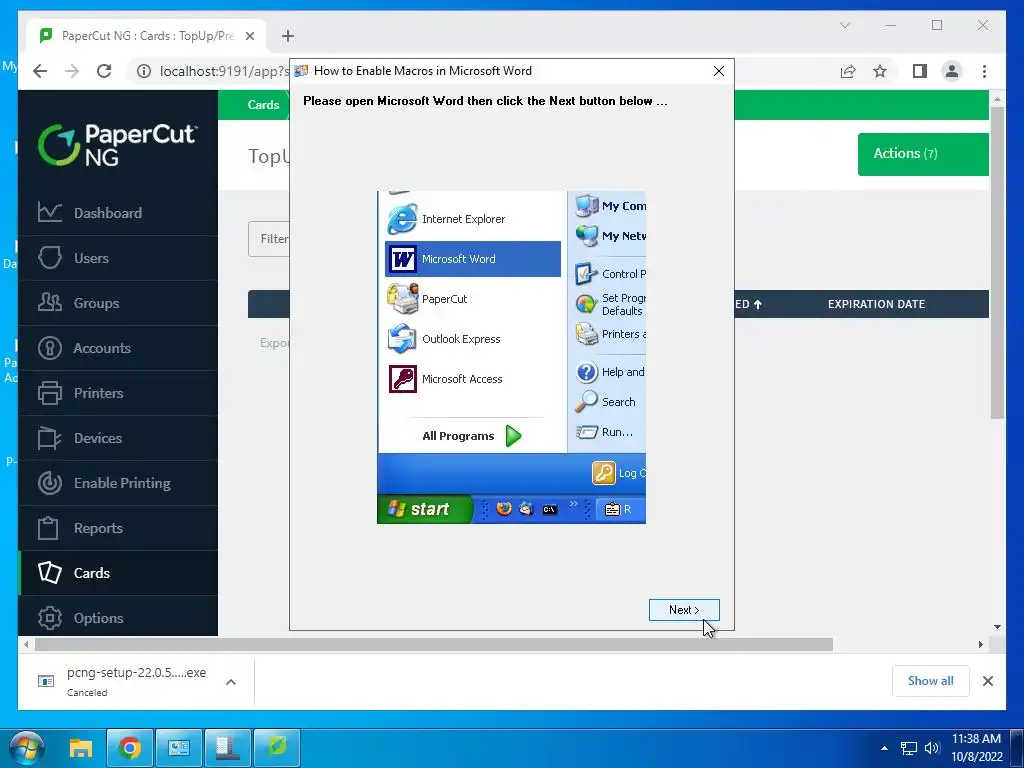1024x768 pixels.
Task: Sort by the EXPIRATION DATE column
Action: click(x=876, y=304)
